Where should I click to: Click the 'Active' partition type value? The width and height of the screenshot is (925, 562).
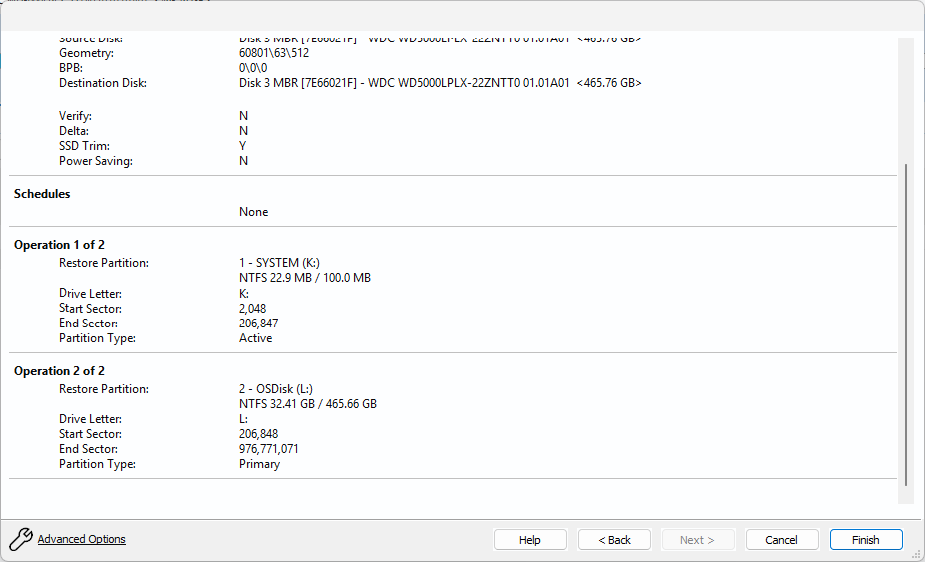[x=256, y=338]
